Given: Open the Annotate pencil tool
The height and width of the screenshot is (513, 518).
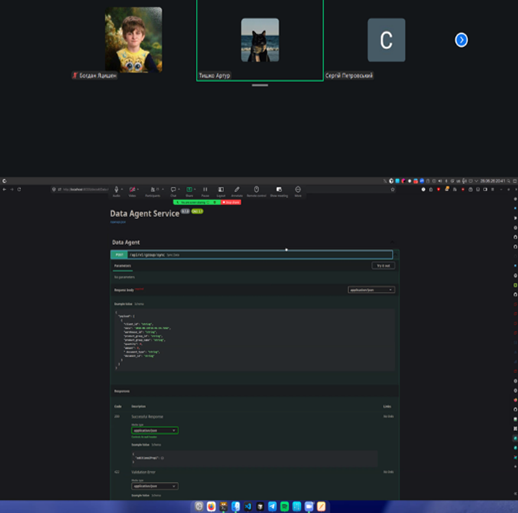Looking at the screenshot, I should [x=237, y=190].
